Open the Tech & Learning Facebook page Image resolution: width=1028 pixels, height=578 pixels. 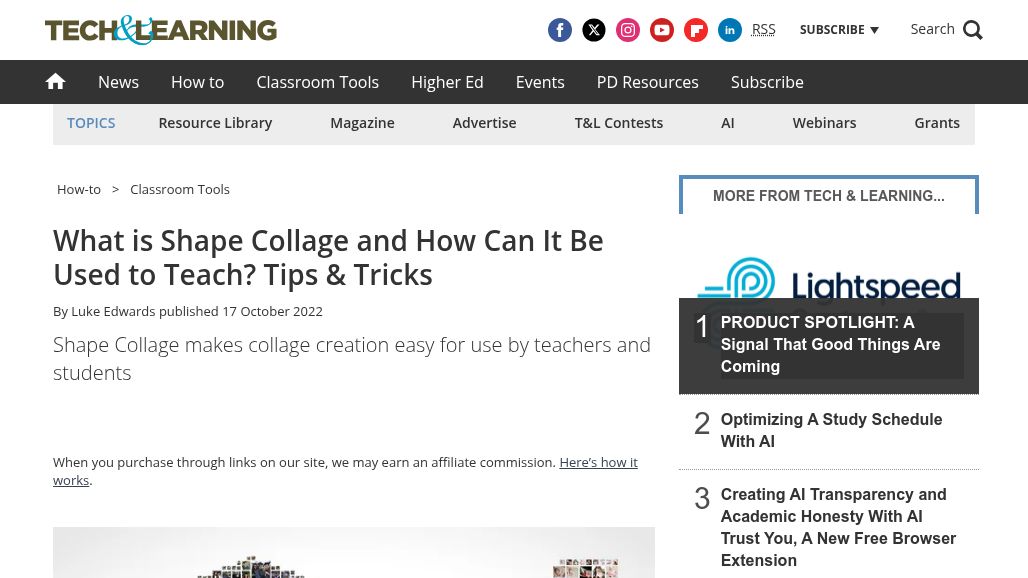tap(560, 30)
